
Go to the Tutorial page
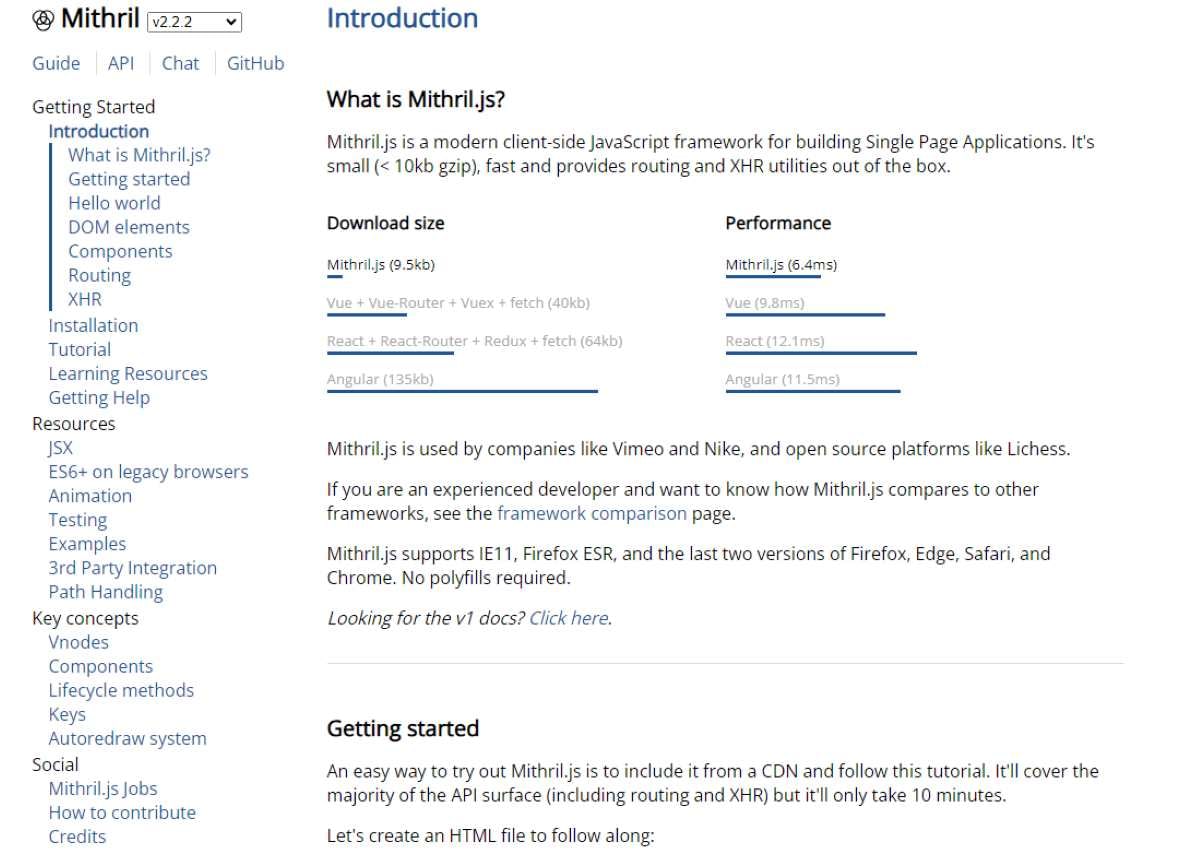(x=79, y=349)
